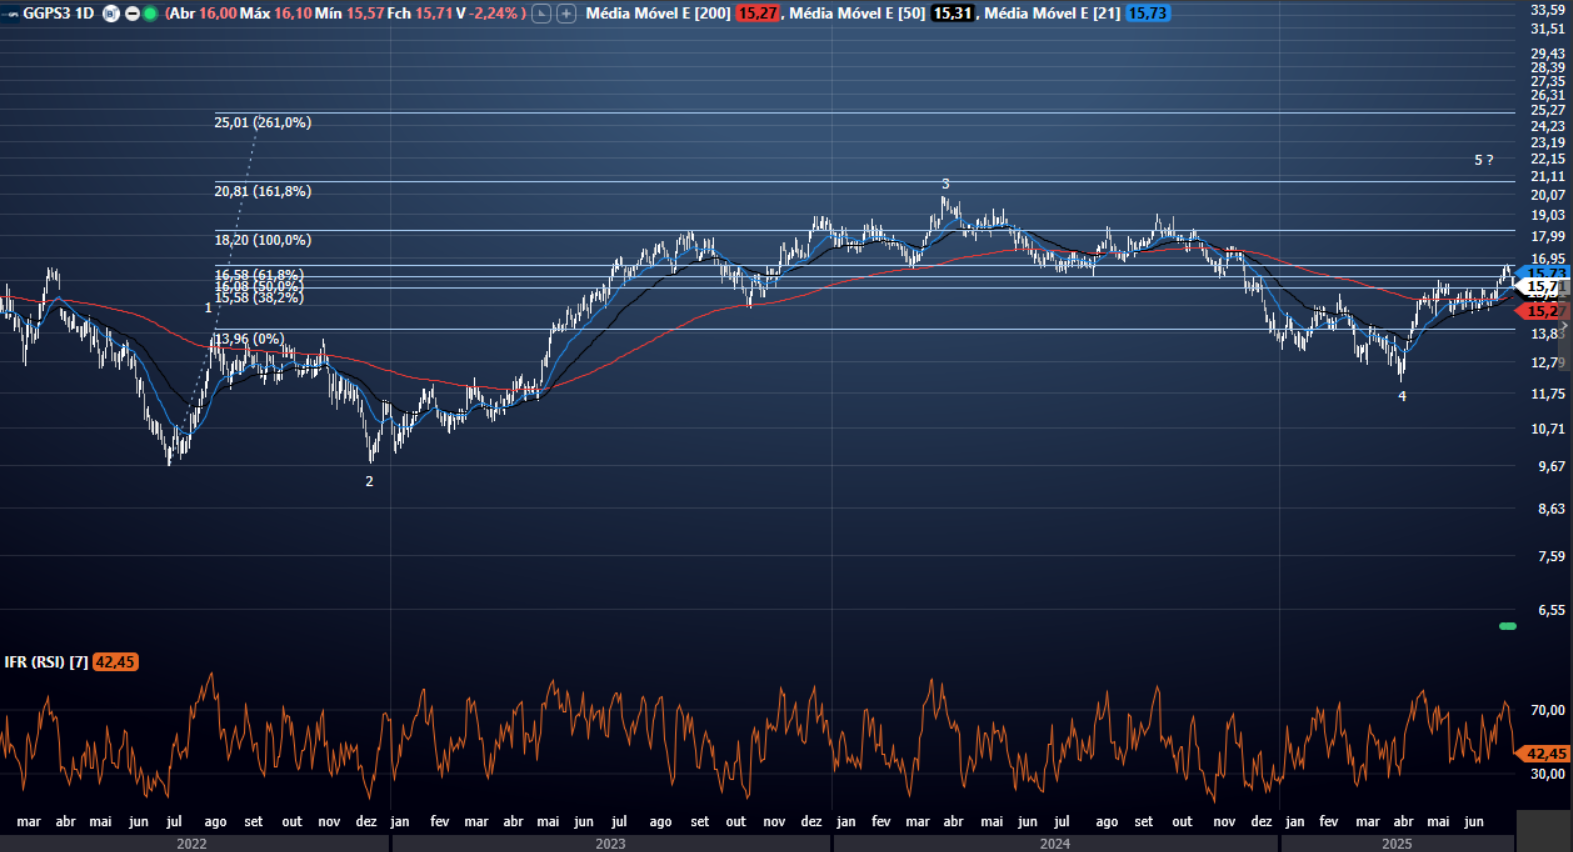Open the GGPS3 1D symbol selector

(x=58, y=13)
